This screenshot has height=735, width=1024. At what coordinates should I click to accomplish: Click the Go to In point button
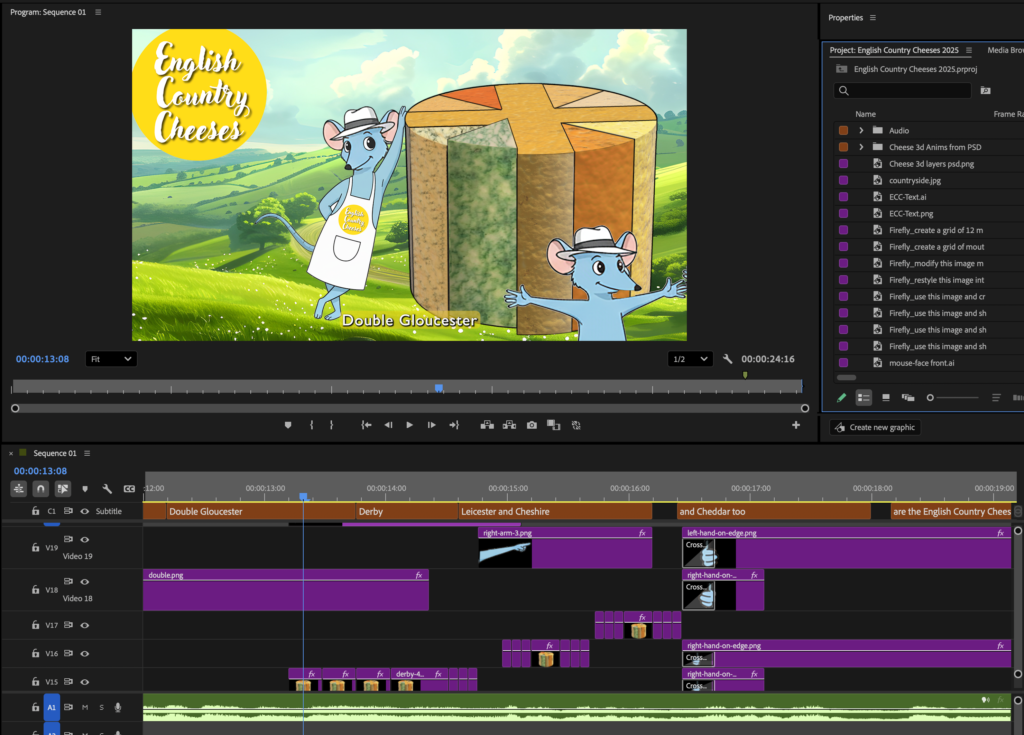point(366,425)
